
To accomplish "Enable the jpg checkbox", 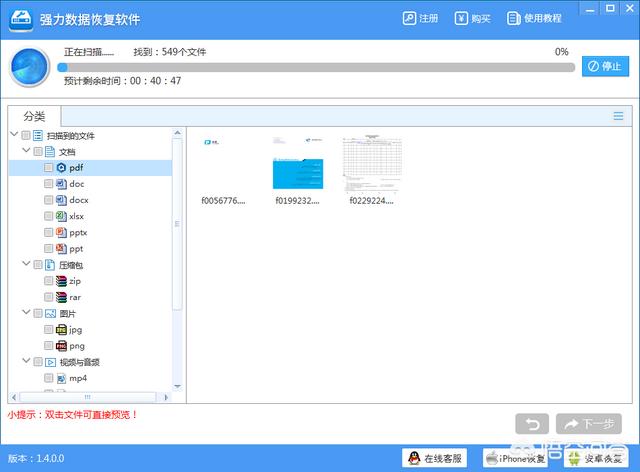I will (48, 329).
